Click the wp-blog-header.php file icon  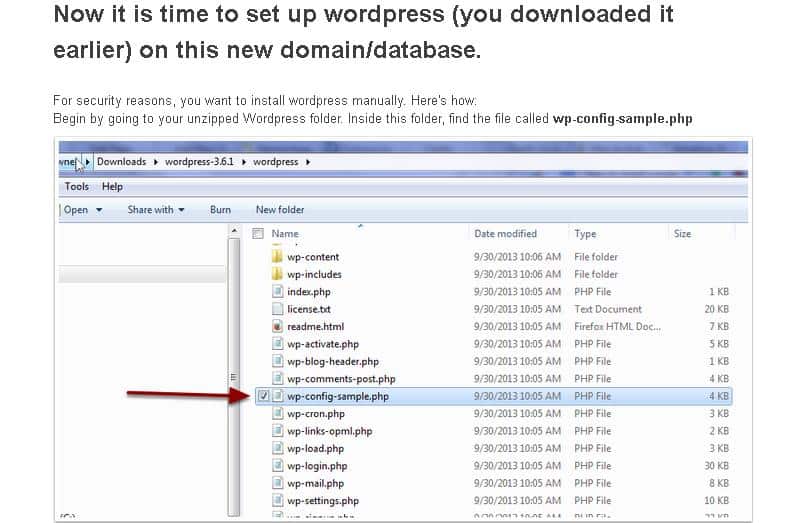click(x=277, y=361)
